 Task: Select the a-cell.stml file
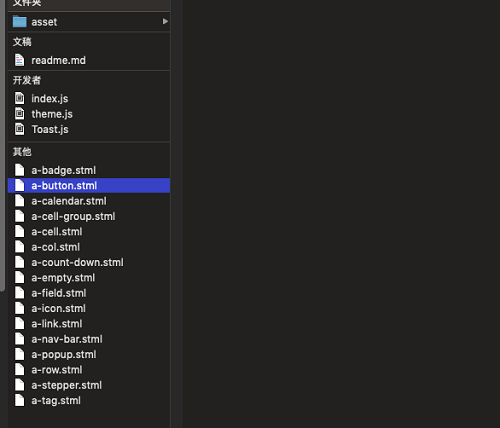click(89, 232)
